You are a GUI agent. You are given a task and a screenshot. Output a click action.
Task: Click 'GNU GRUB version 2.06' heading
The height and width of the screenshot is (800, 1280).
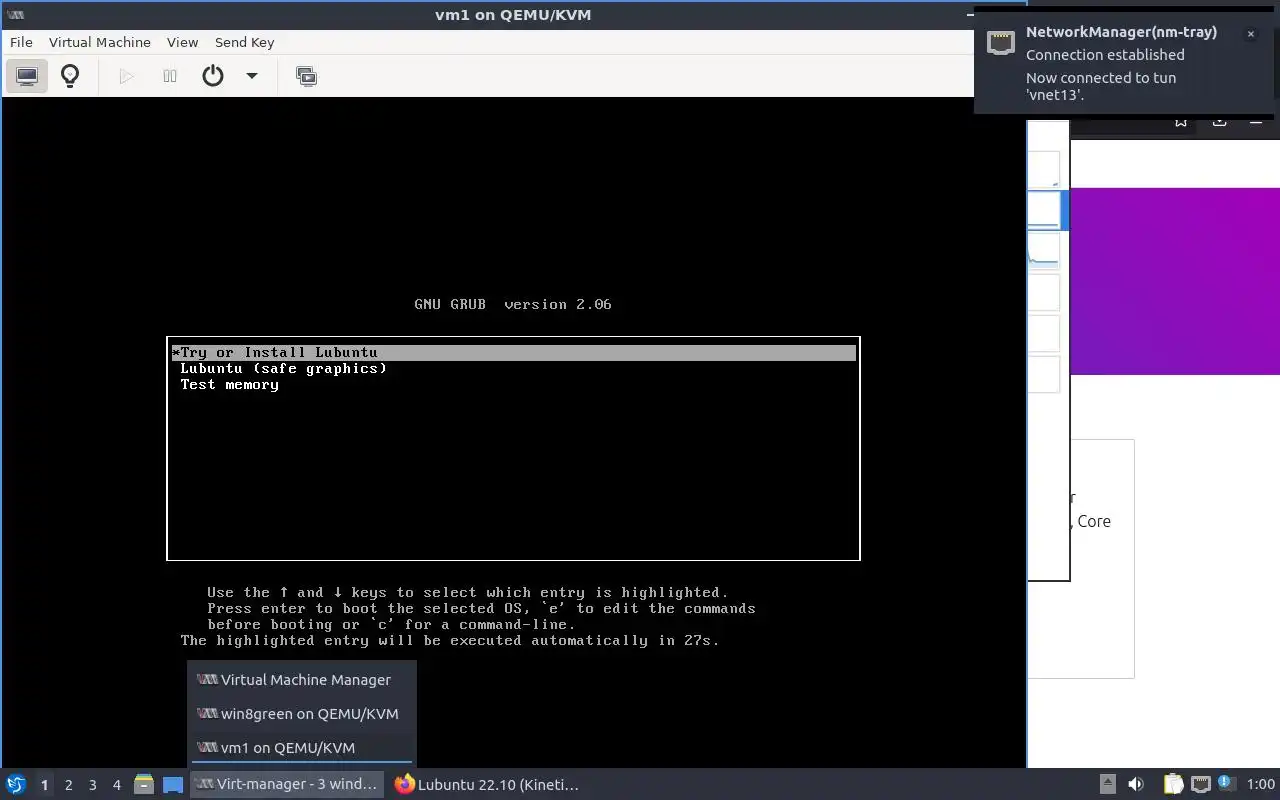[513, 304]
